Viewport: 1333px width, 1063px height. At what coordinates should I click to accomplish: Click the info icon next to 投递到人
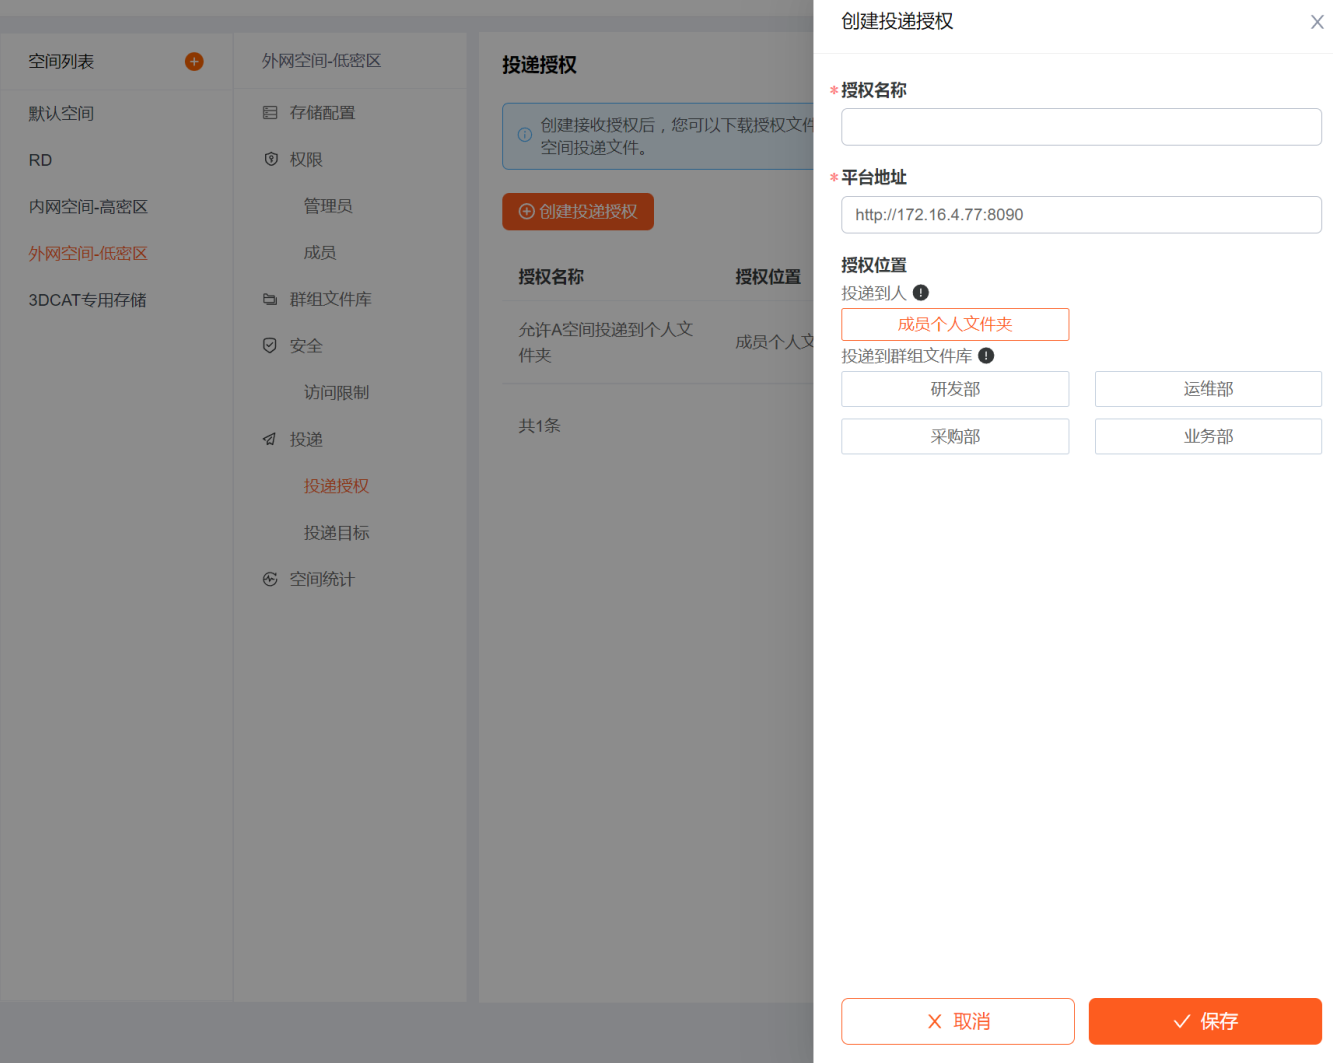(921, 292)
